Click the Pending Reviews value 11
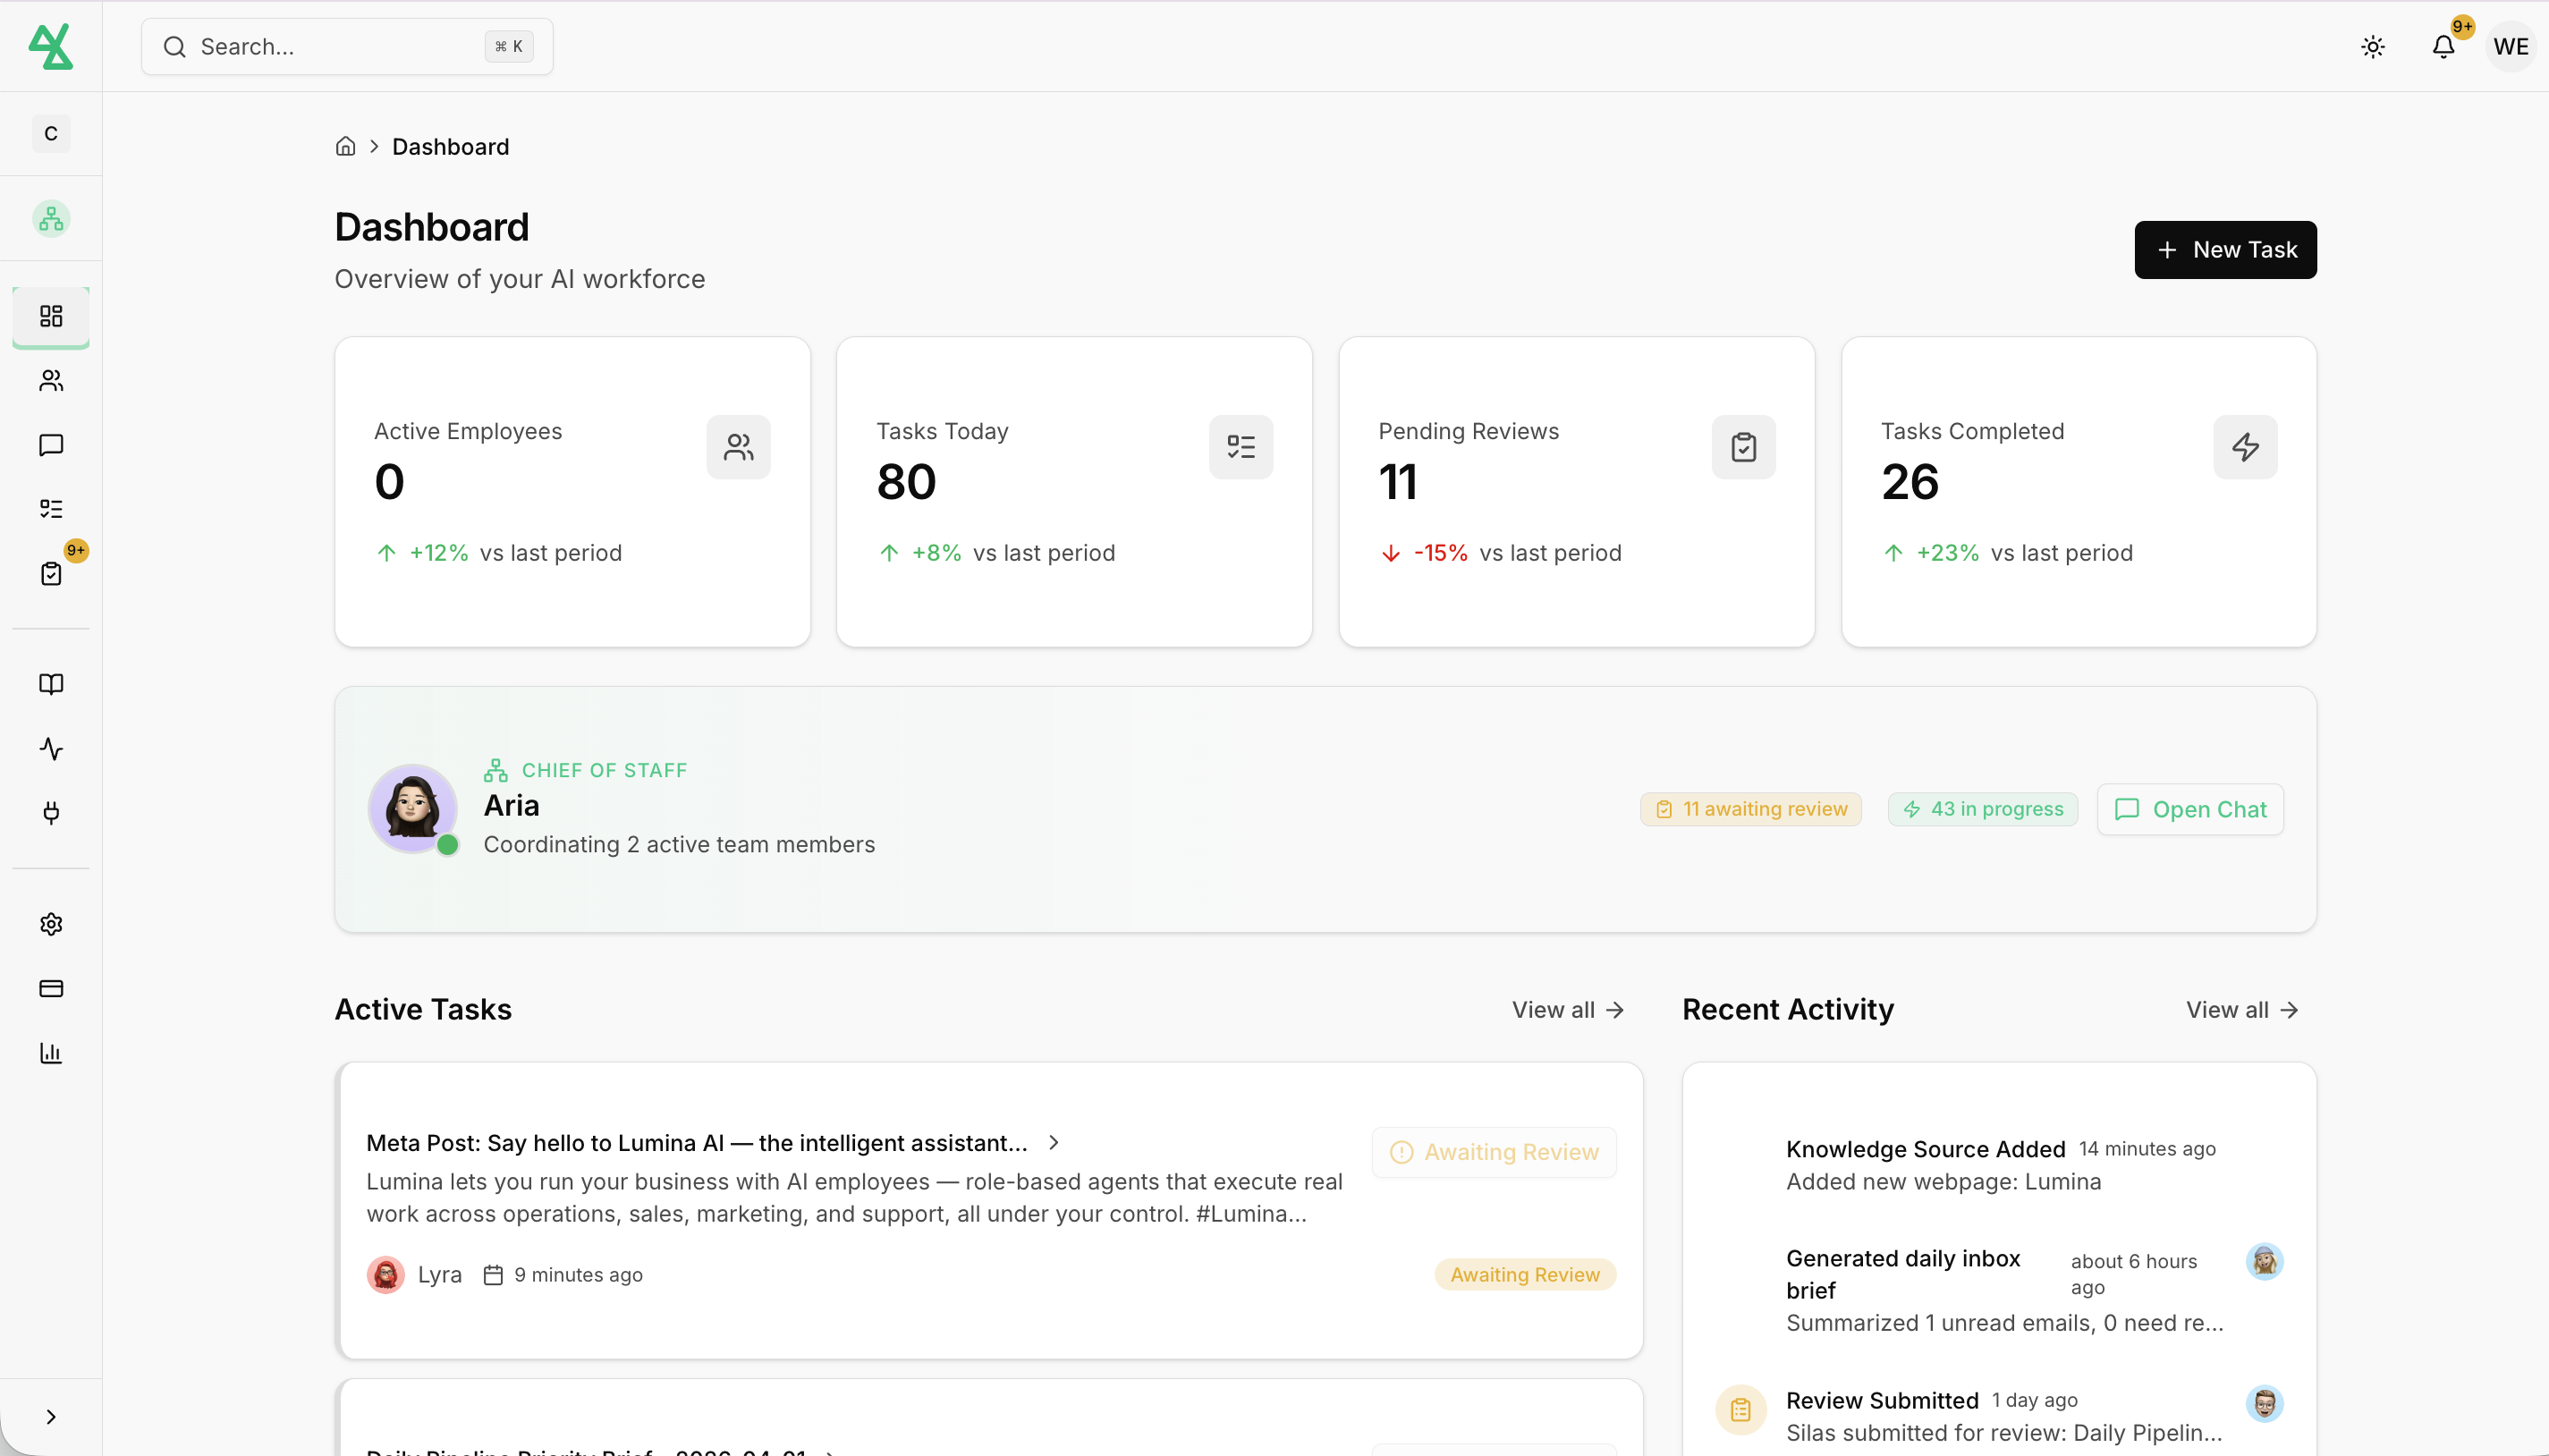Screen dimensions: 2549x1456 tap(1397, 482)
